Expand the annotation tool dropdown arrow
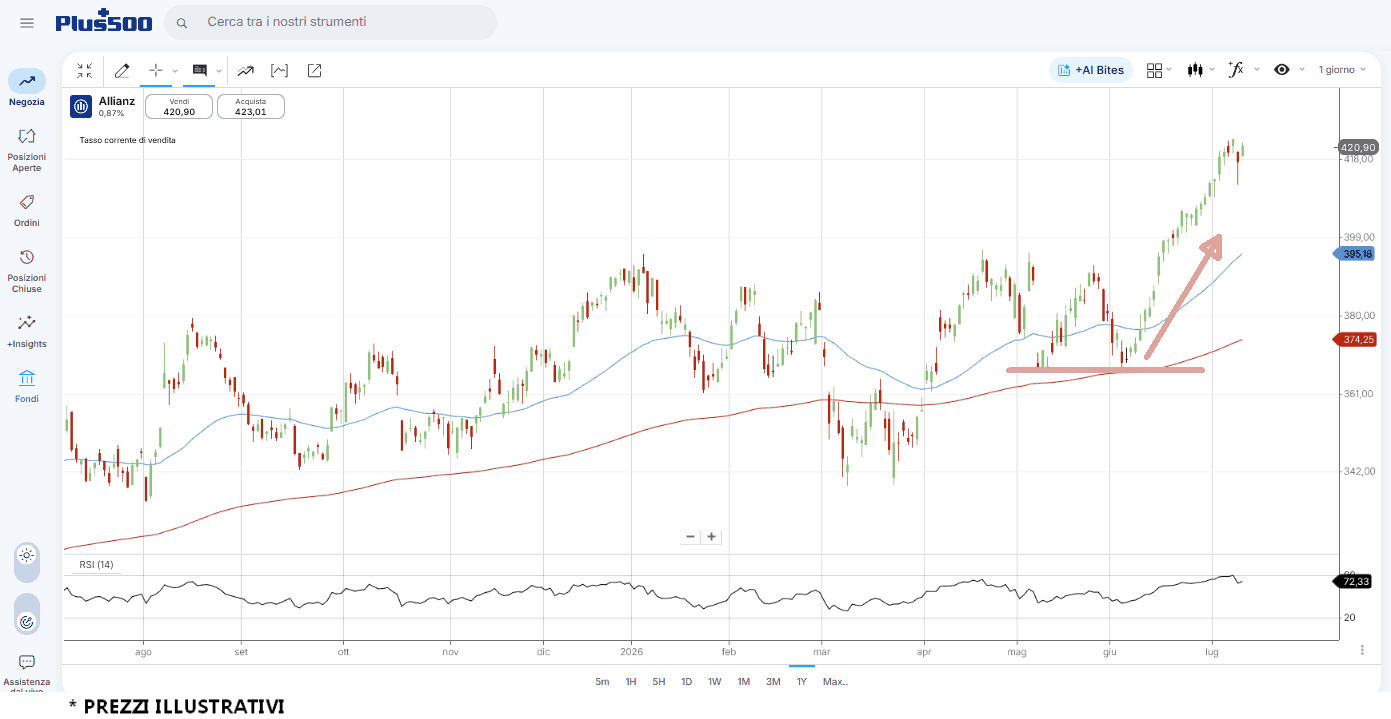 coord(218,71)
